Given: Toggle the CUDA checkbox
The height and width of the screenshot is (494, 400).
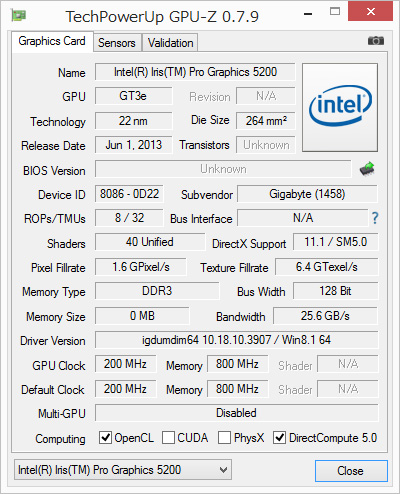Looking at the screenshot, I should tap(168, 437).
